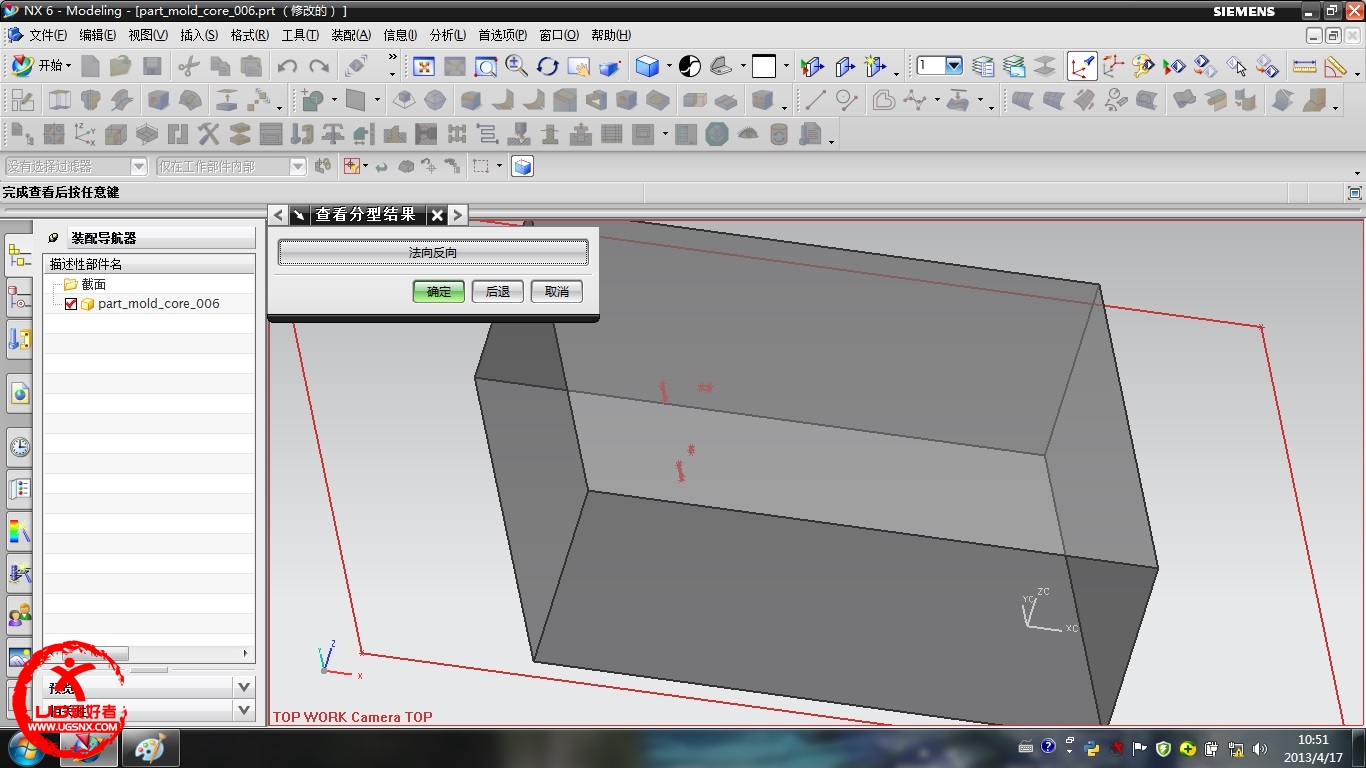Click the Save diskette icon

coord(152,67)
